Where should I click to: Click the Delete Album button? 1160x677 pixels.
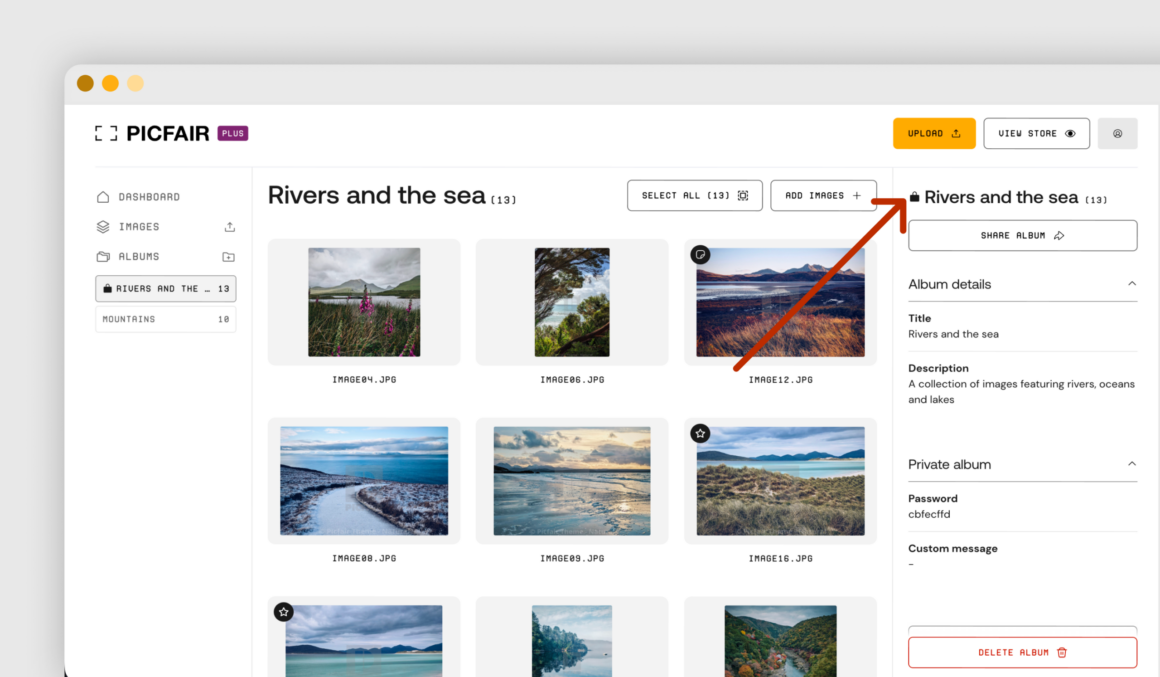click(x=1021, y=651)
